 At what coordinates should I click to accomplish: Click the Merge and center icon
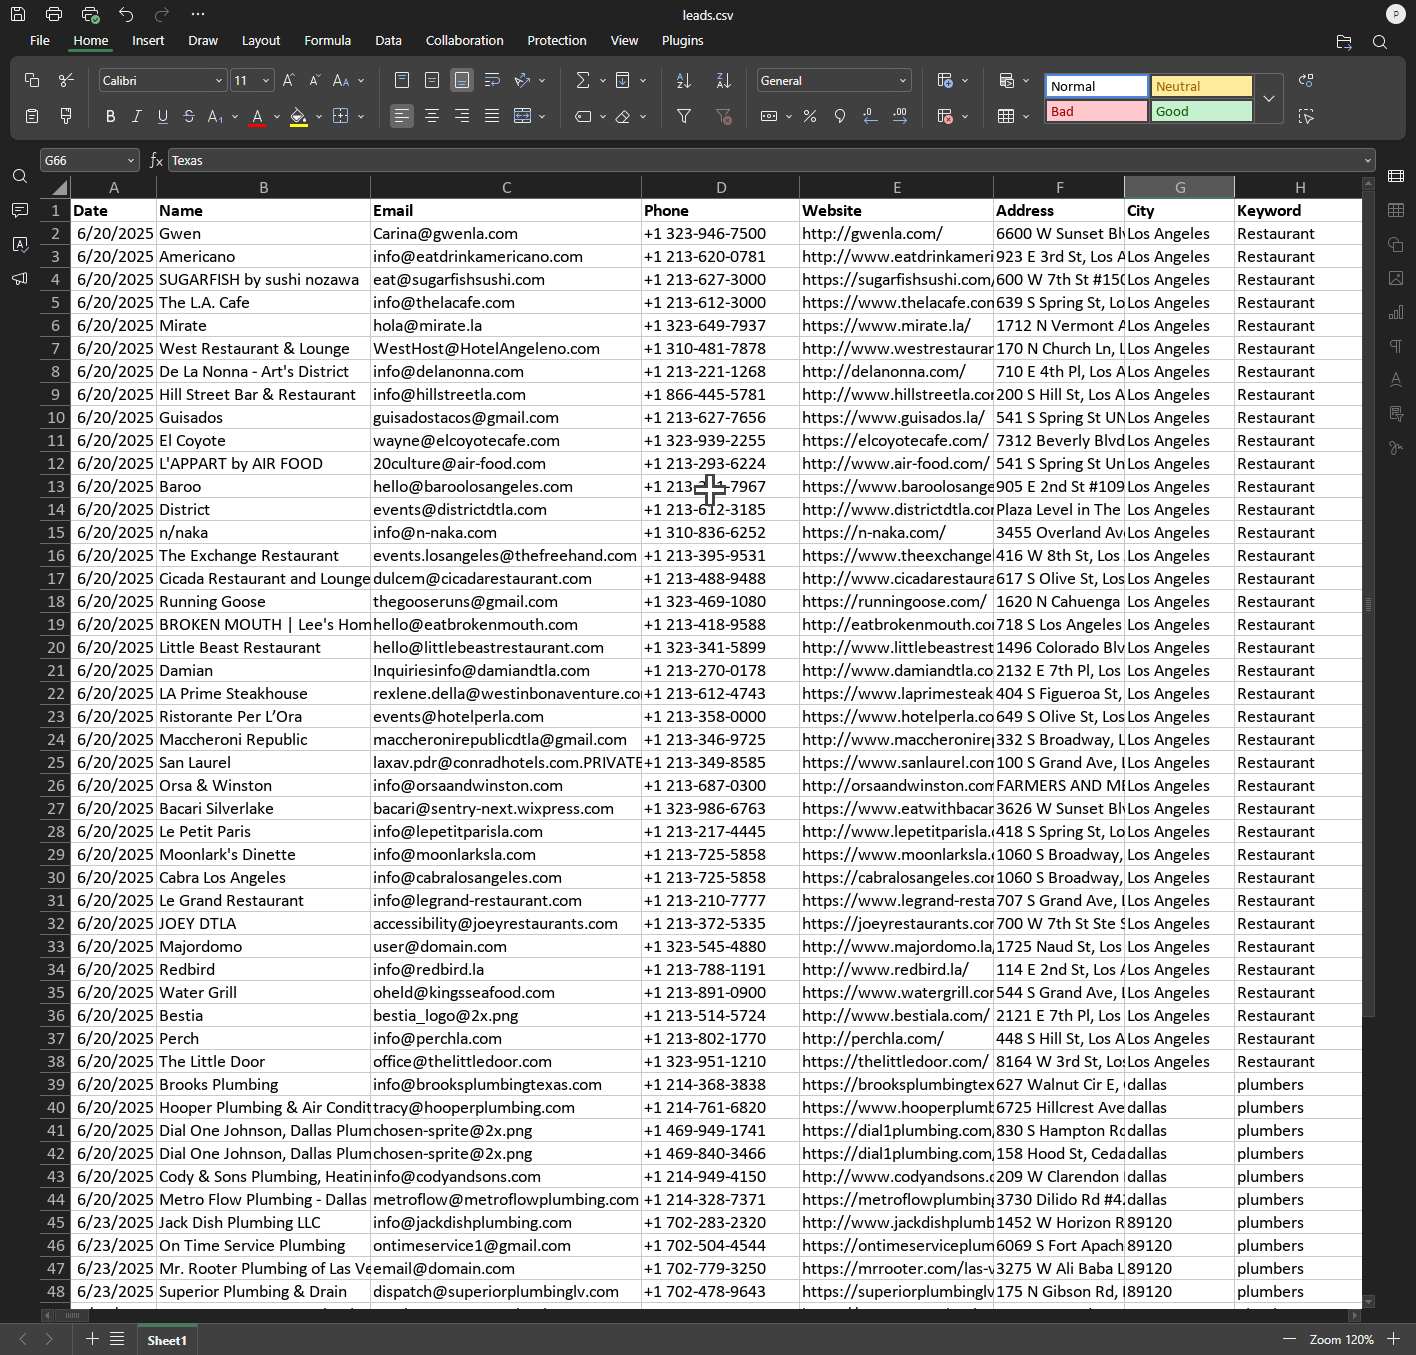point(522,116)
